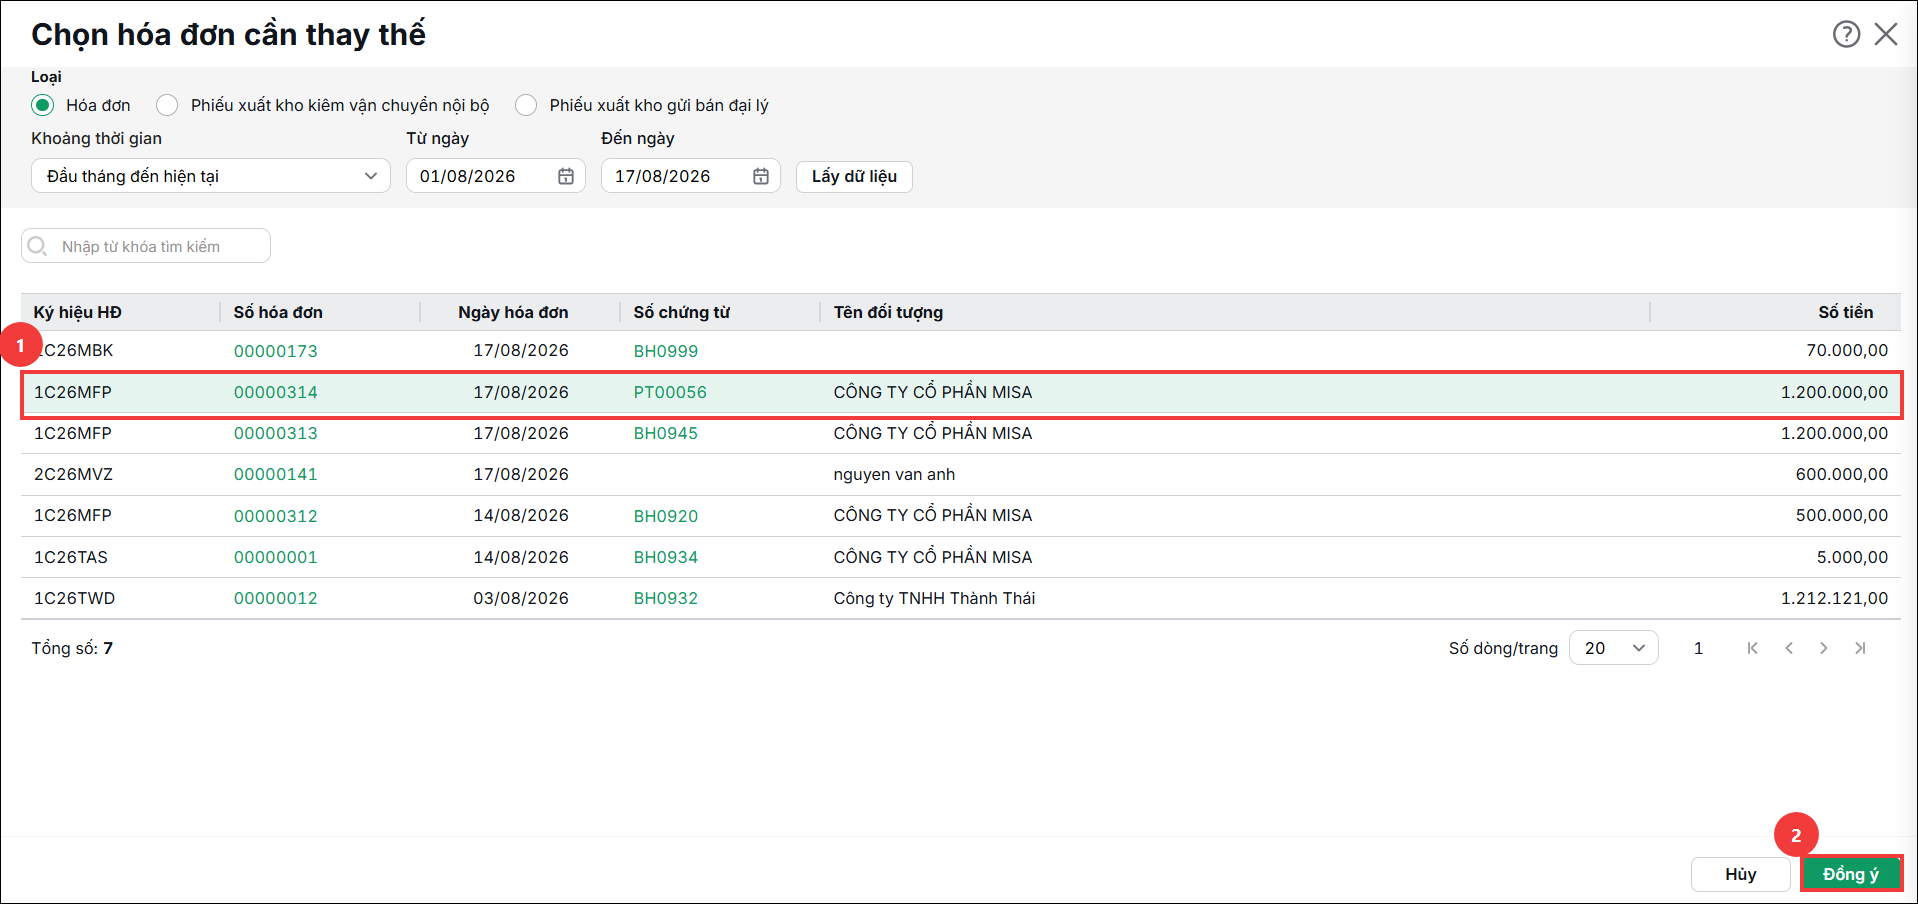Open calendar picker for Từ ngày
The height and width of the screenshot is (904, 1918).
566,176
